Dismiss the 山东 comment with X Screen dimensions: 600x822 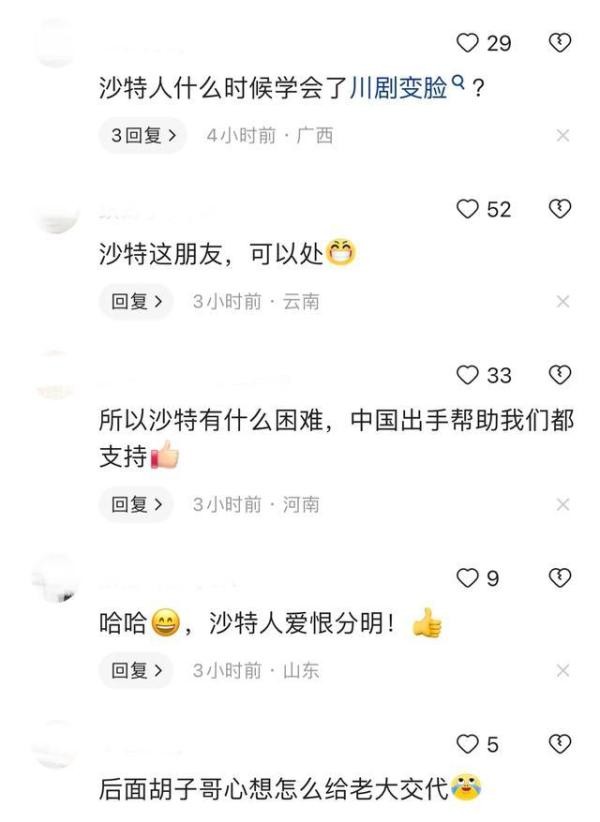pos(563,670)
